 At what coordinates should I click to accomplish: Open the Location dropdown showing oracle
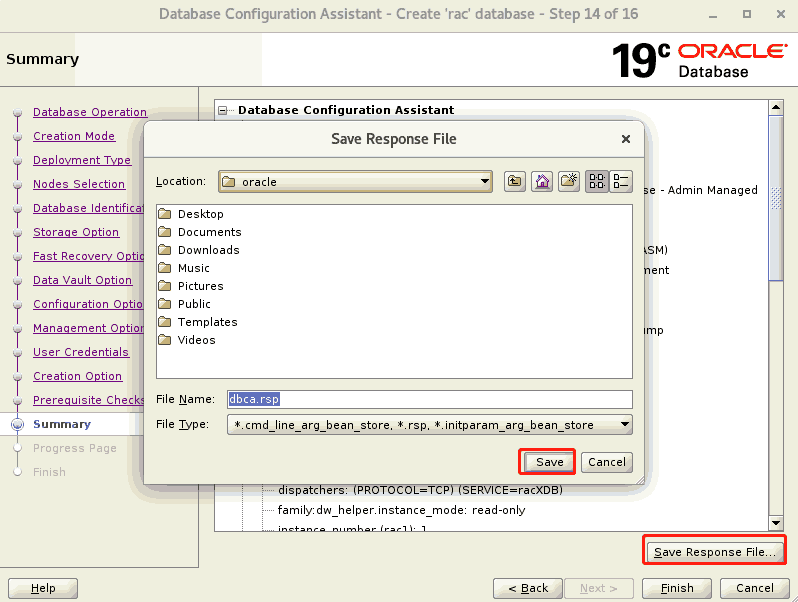pos(355,182)
